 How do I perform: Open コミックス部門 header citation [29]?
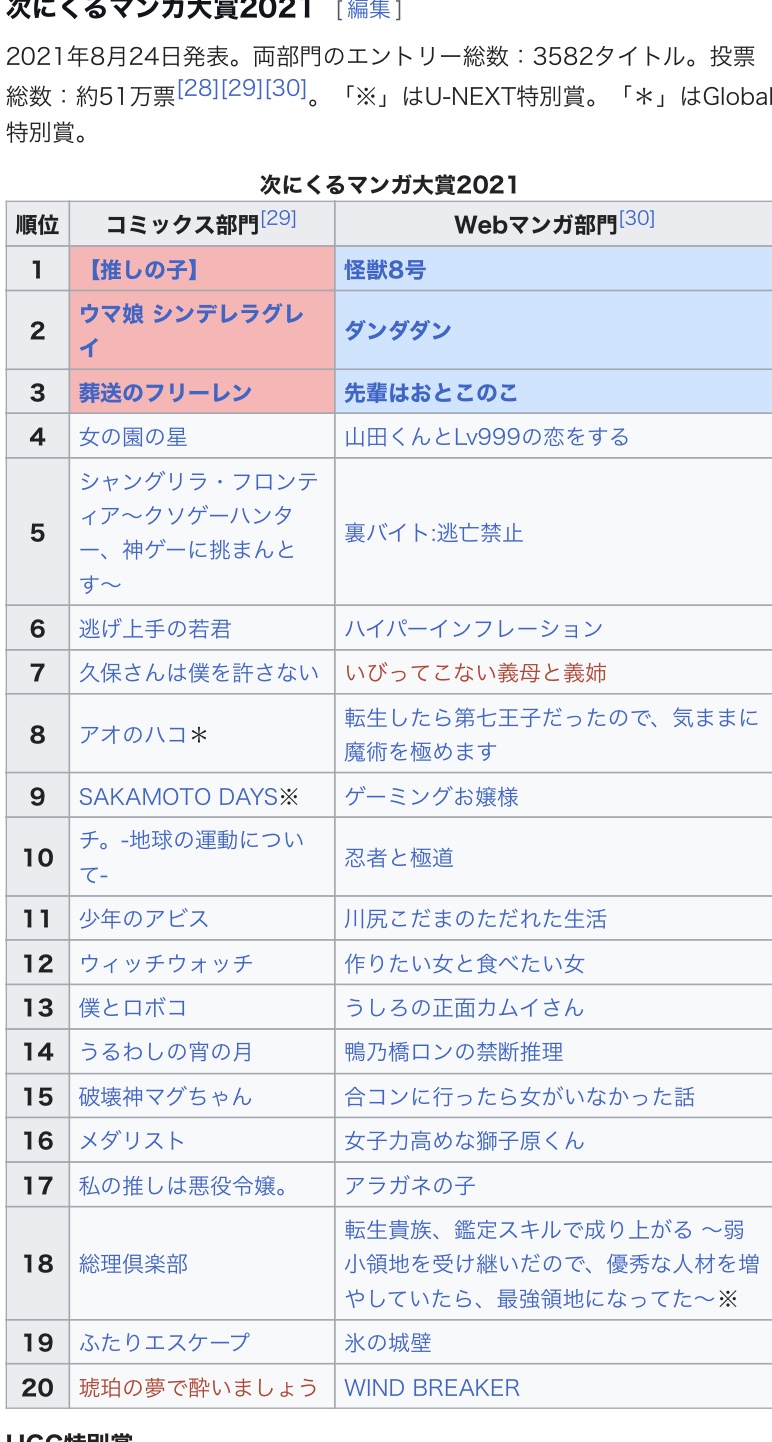click(278, 218)
